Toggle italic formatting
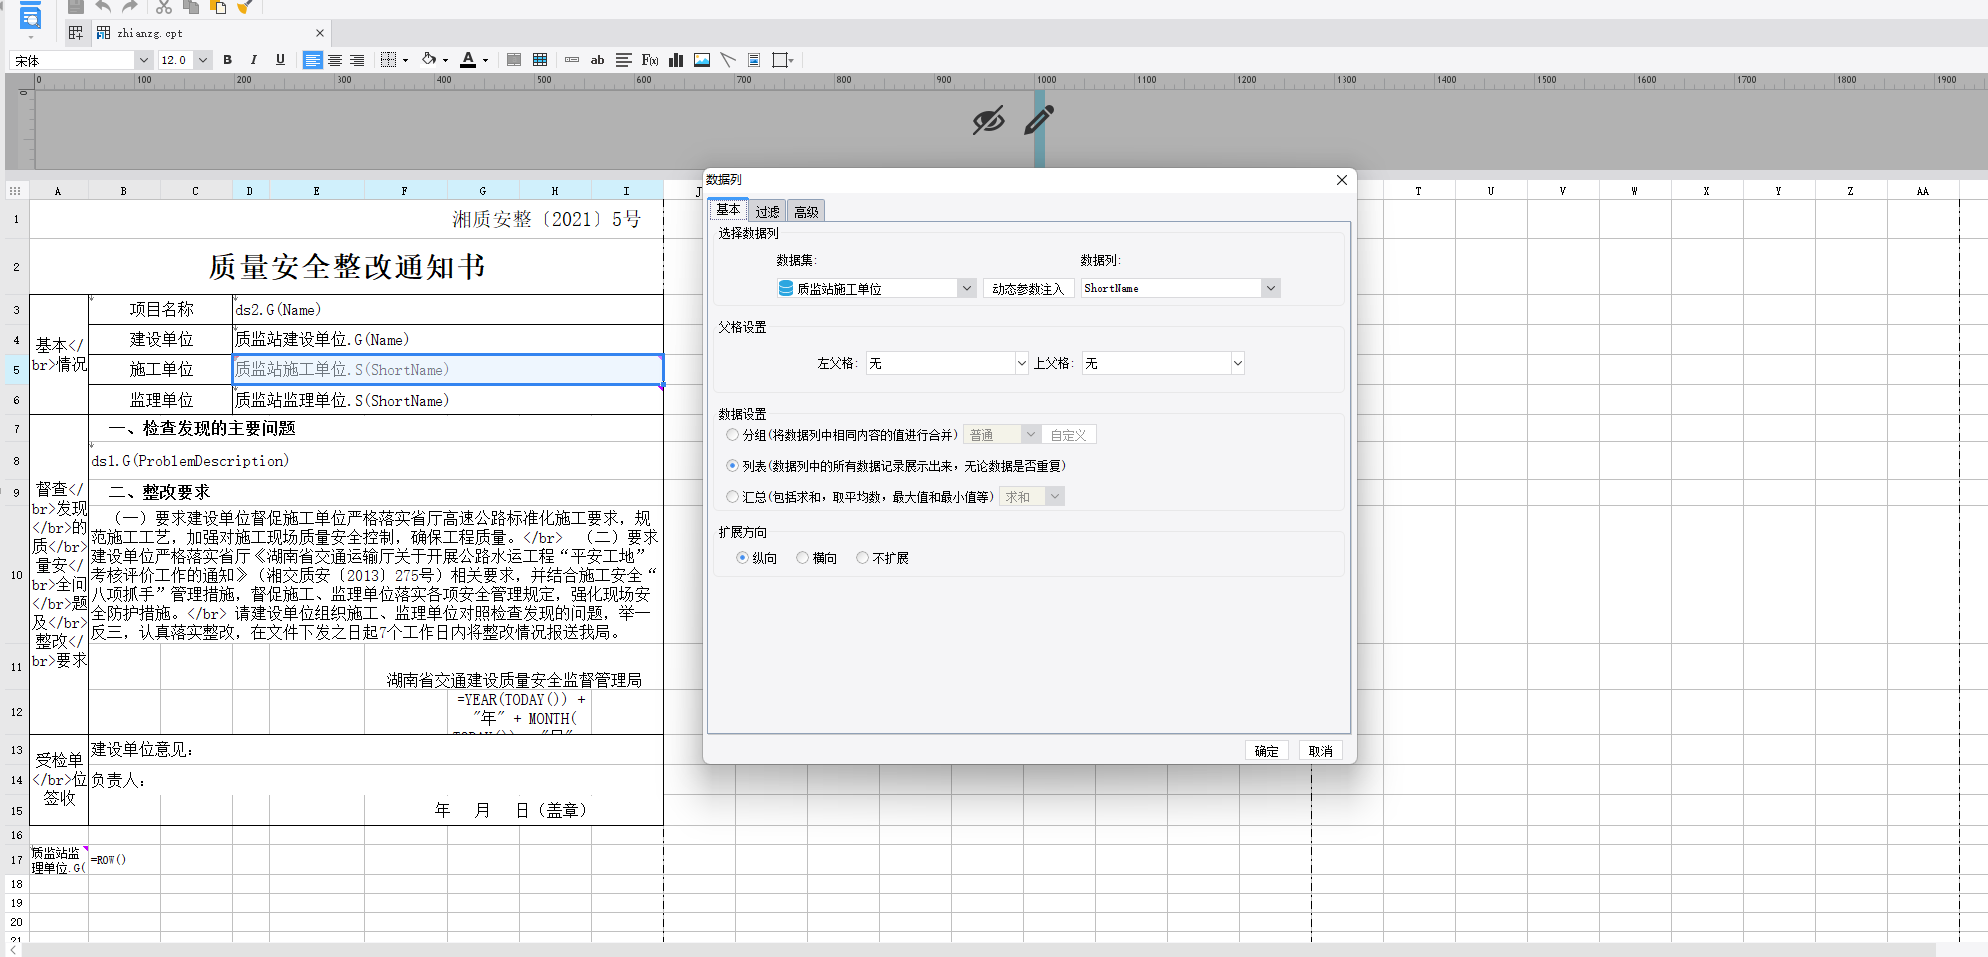This screenshot has width=1988, height=957. point(254,60)
